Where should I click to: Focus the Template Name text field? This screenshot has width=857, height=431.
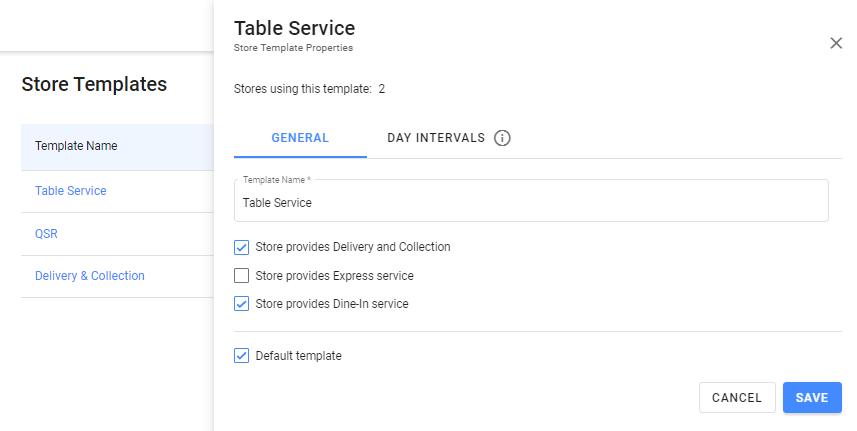(x=530, y=202)
